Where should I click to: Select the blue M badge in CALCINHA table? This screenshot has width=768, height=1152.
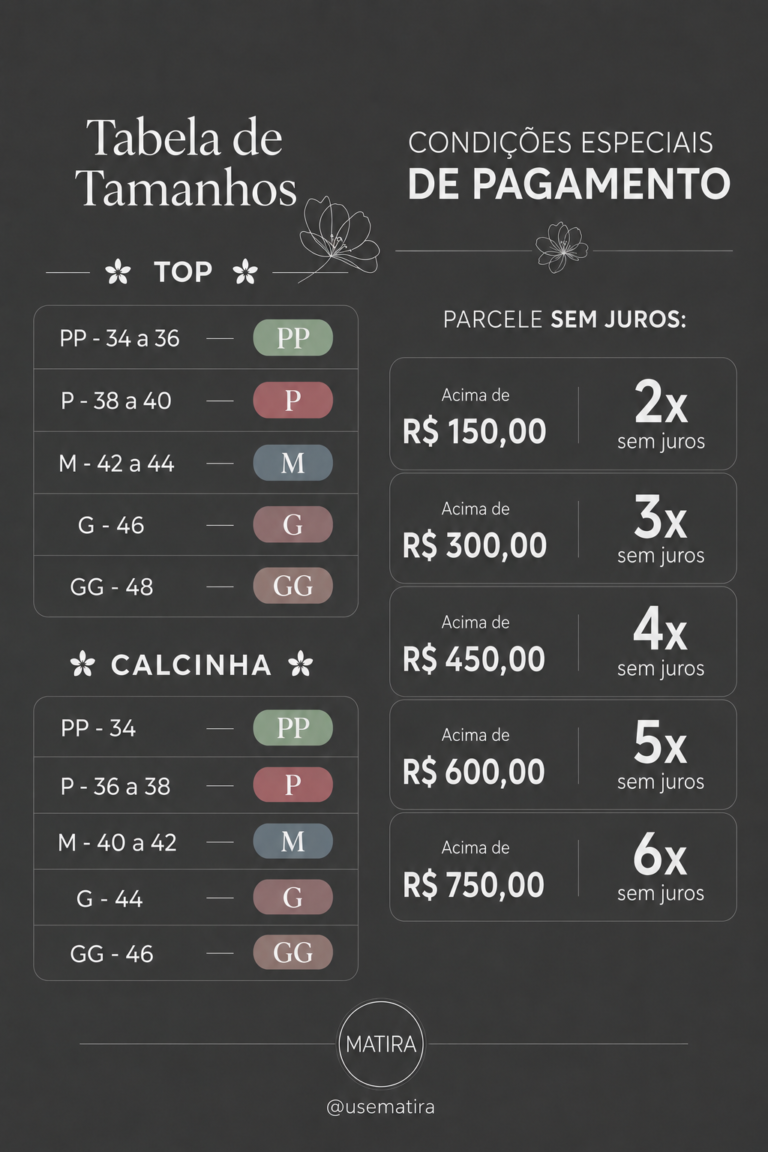(x=293, y=841)
